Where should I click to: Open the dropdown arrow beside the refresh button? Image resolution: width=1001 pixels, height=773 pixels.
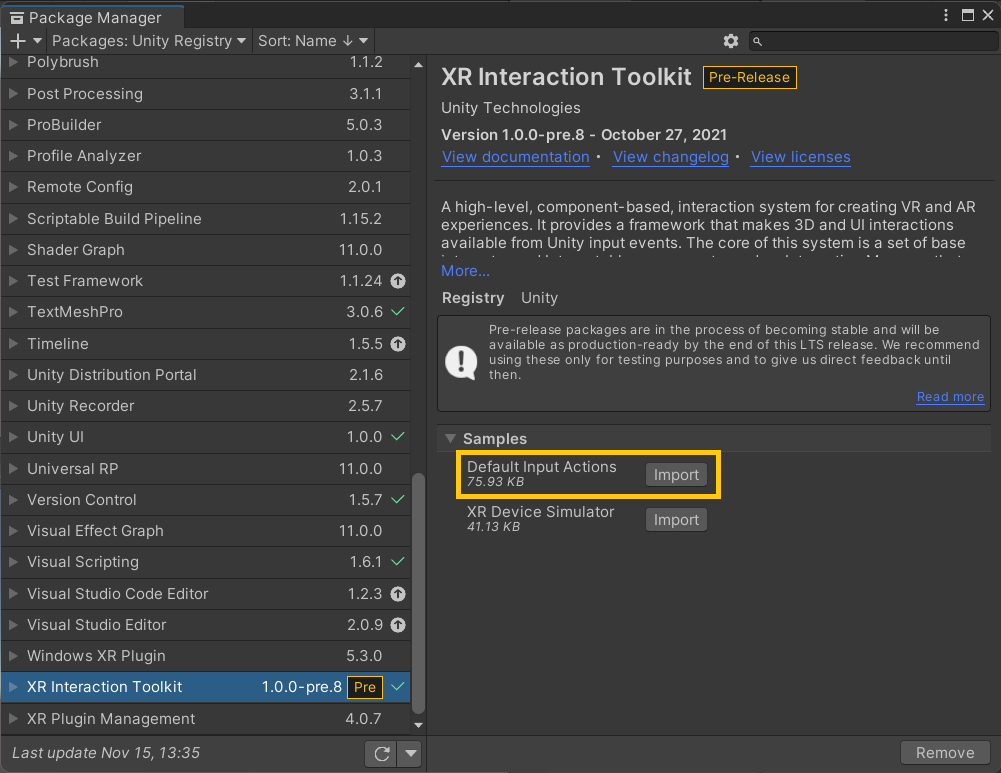pos(410,754)
